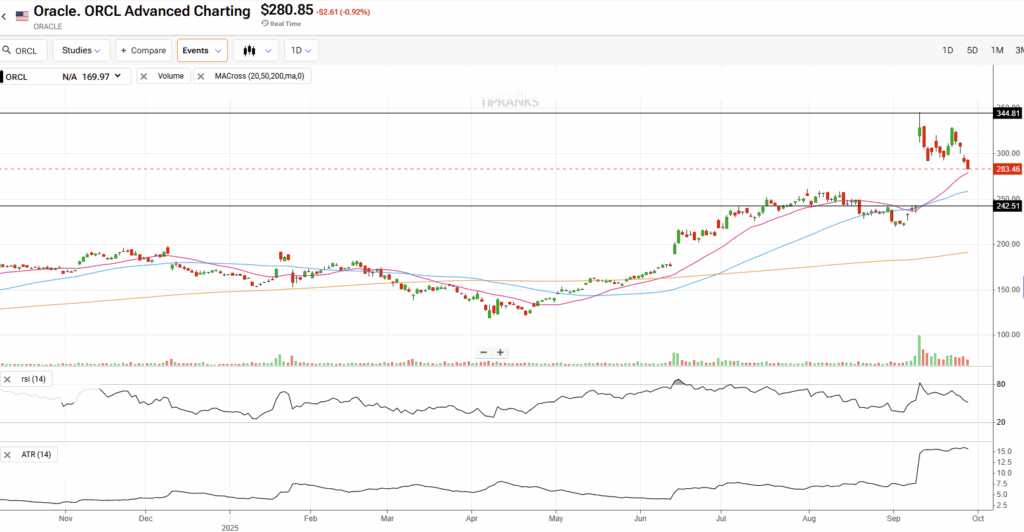Click the US flag icon next to Oracle
The height and width of the screenshot is (532, 1024).
22,16
